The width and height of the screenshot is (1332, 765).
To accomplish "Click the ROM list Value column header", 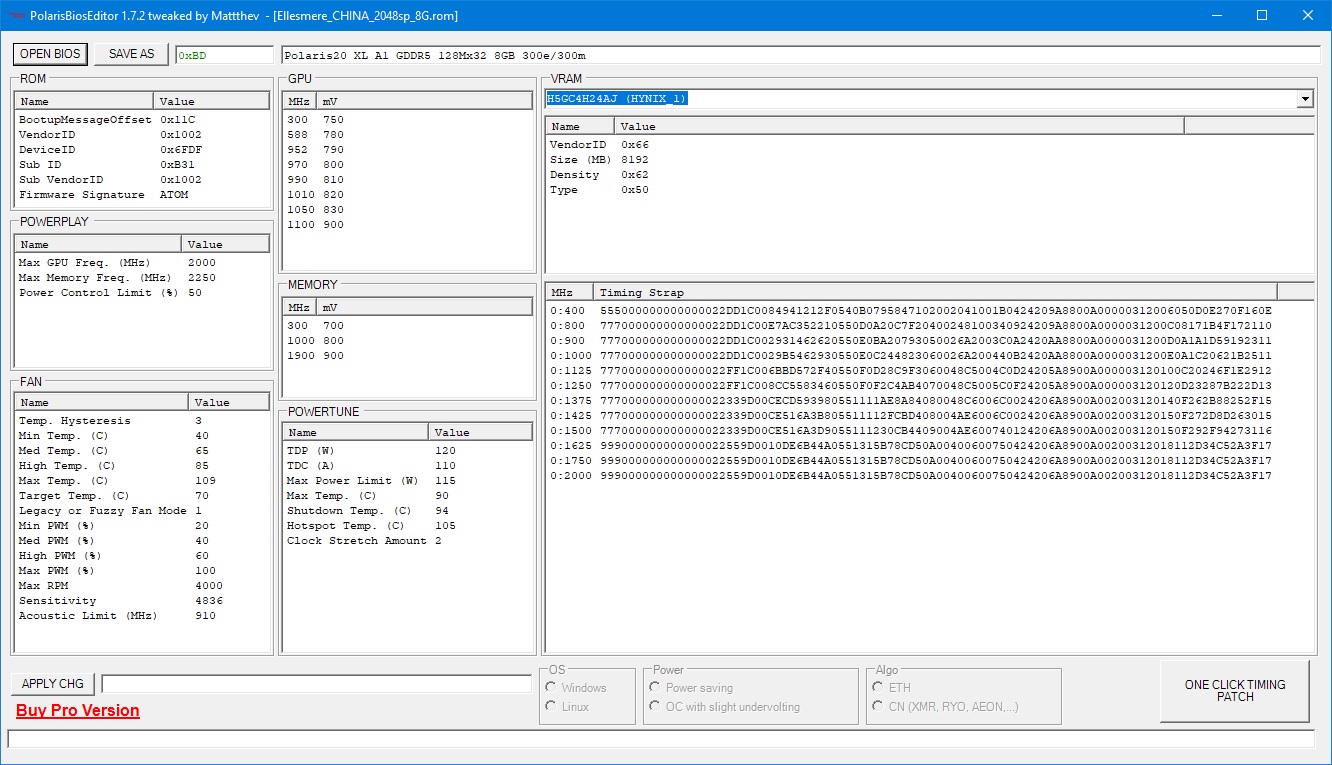I will tap(212, 101).
